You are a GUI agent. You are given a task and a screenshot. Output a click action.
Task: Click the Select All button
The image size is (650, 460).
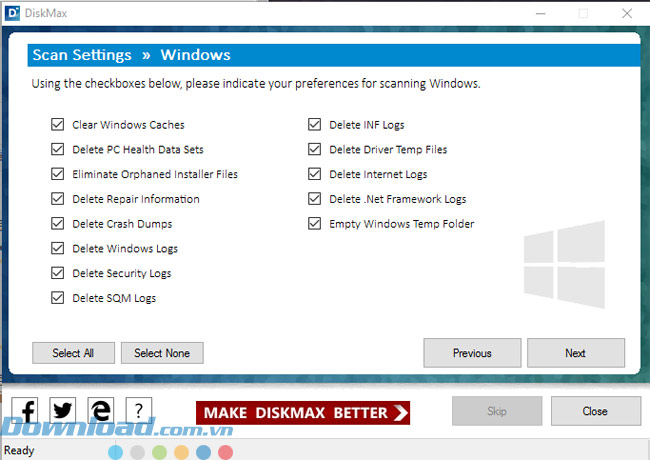(x=73, y=353)
